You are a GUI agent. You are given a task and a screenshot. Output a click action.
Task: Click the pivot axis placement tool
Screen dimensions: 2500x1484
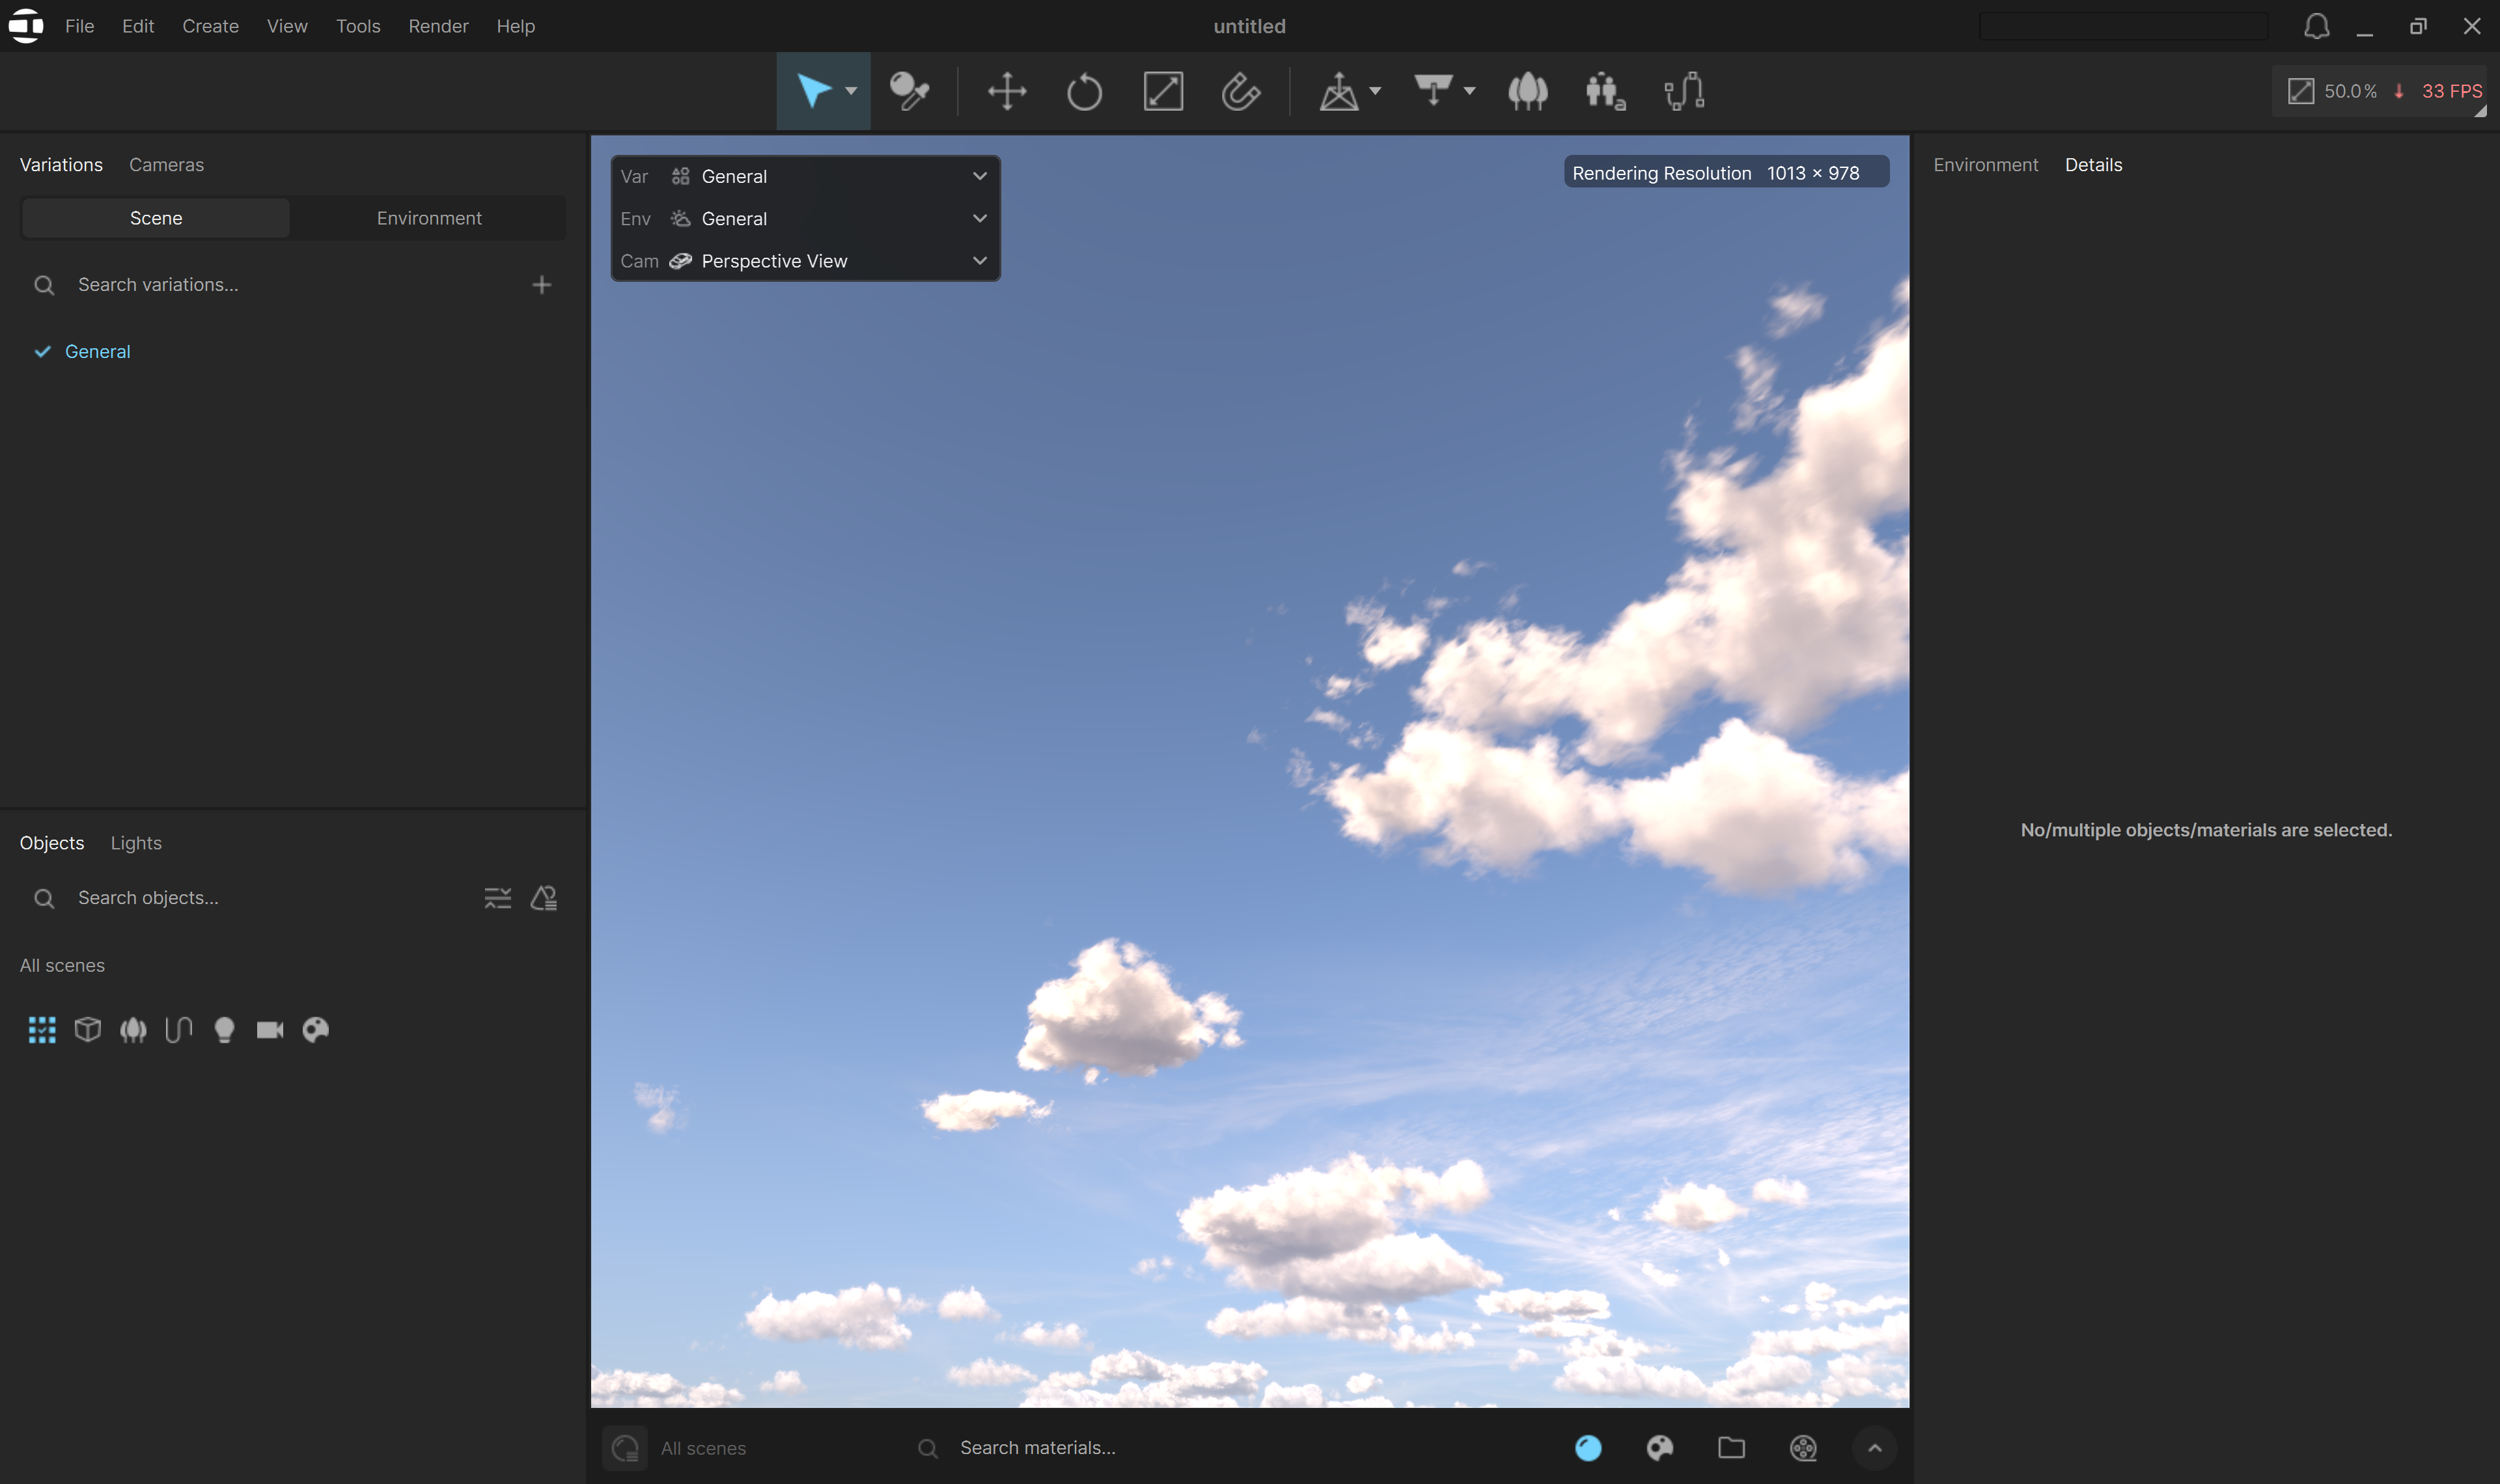point(1338,91)
